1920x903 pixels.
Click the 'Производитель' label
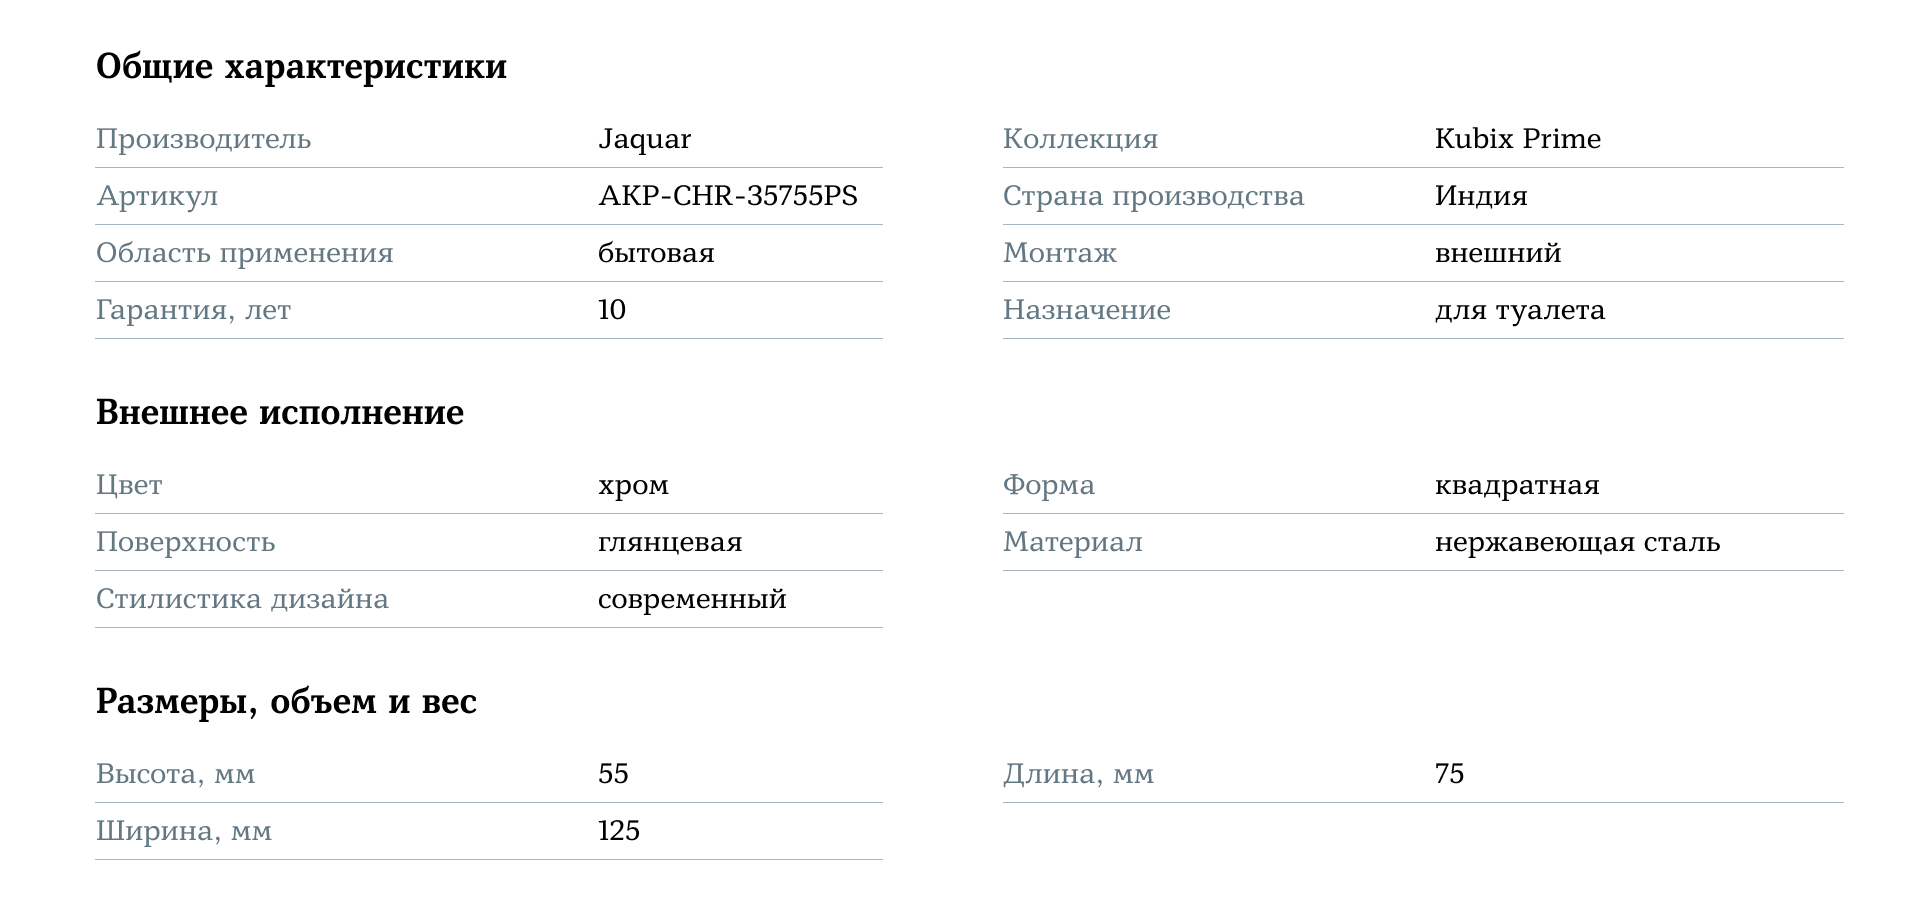click(203, 139)
